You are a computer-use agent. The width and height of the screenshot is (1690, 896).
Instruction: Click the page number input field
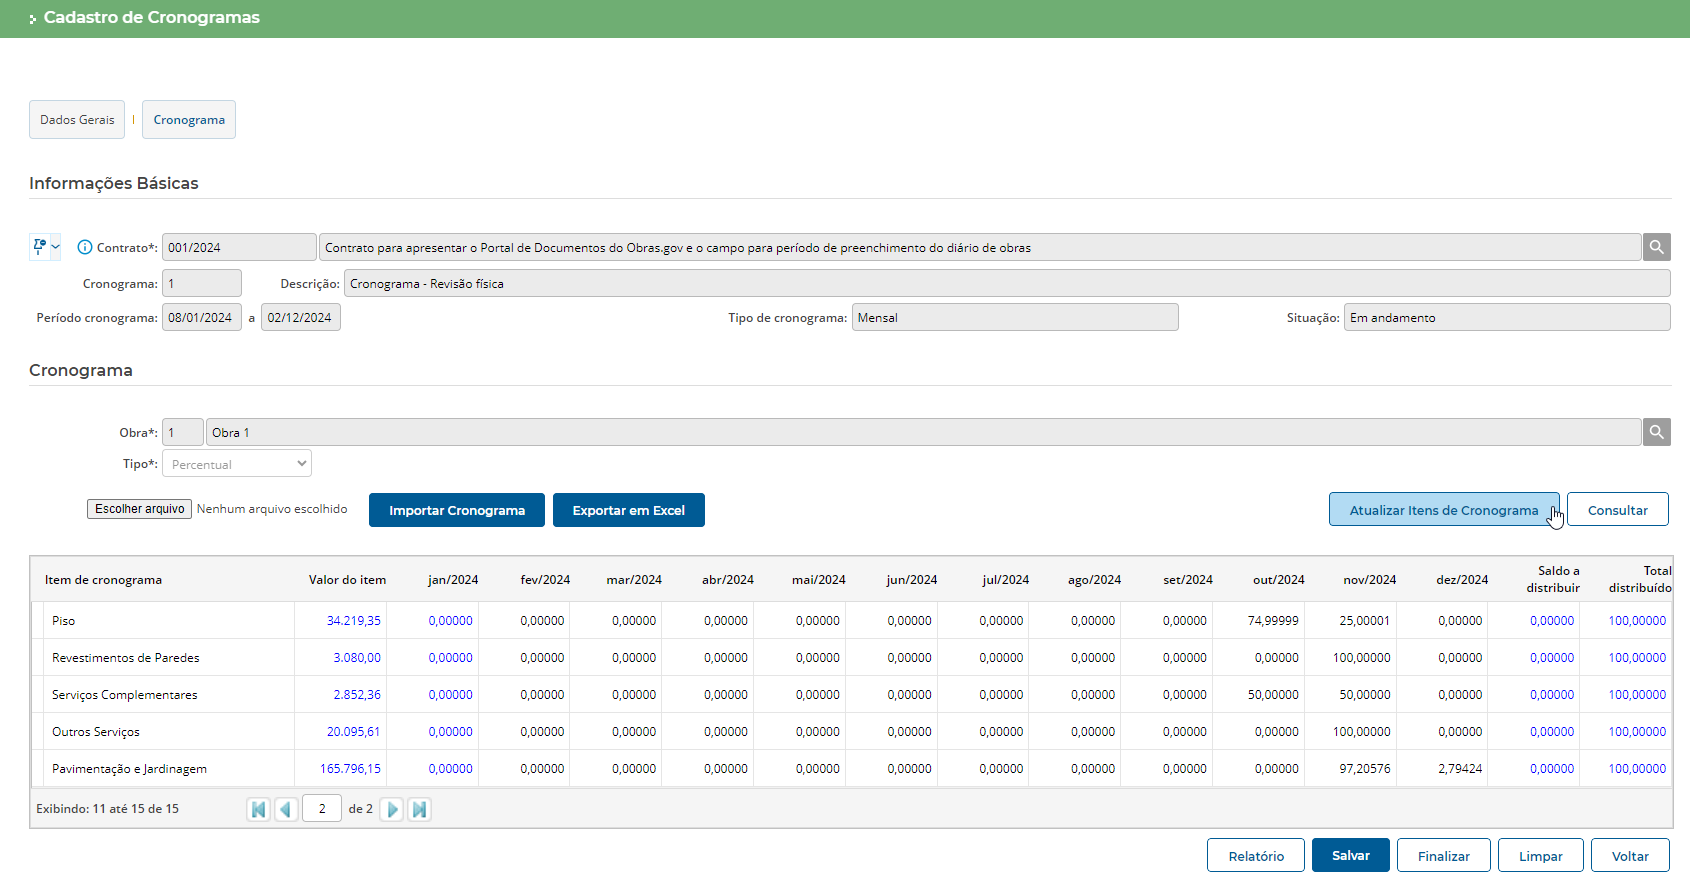(322, 809)
